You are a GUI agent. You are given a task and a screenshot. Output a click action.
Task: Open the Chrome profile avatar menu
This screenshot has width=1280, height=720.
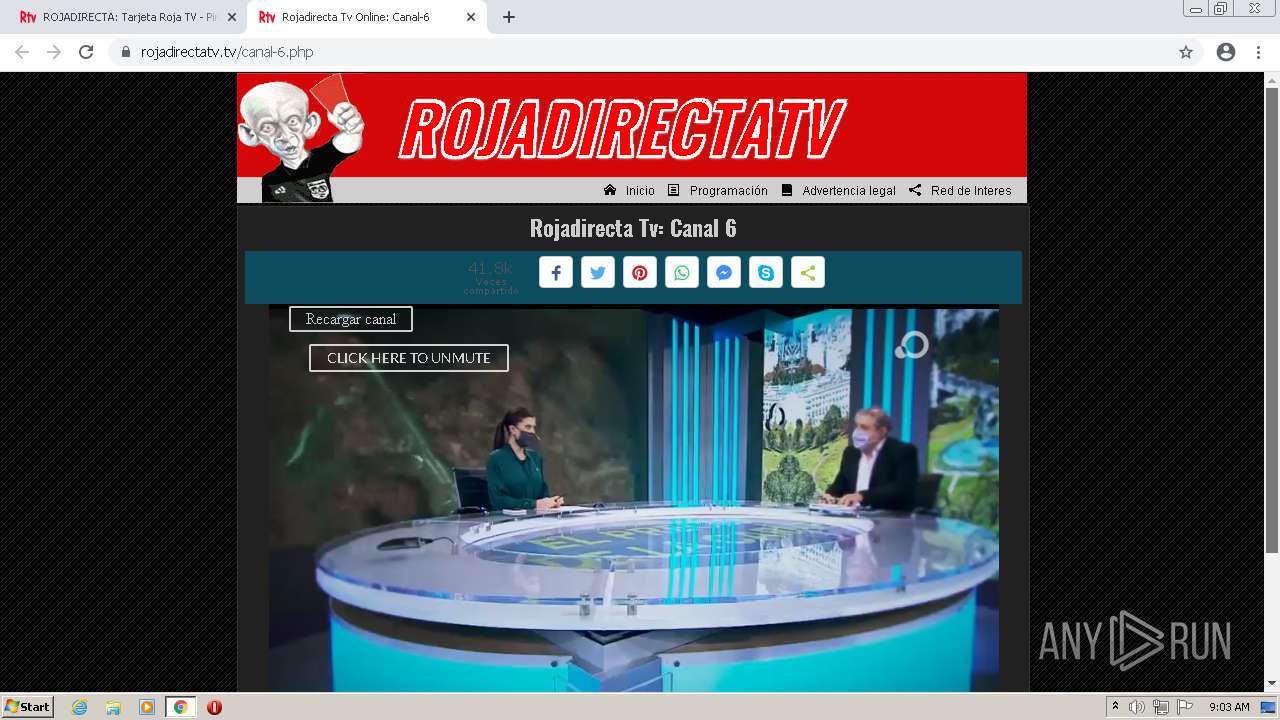[1226, 52]
